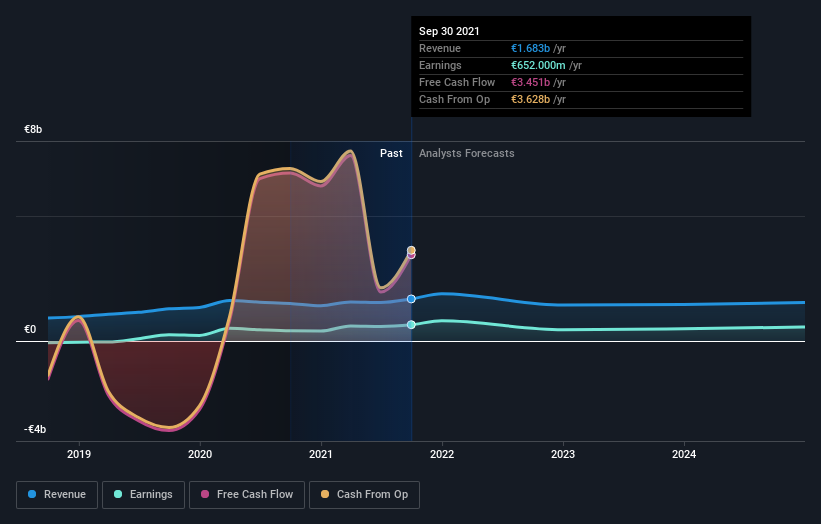Screen dimensions: 821x524
Task: Click the €0 y-axis label
Action: [30, 329]
